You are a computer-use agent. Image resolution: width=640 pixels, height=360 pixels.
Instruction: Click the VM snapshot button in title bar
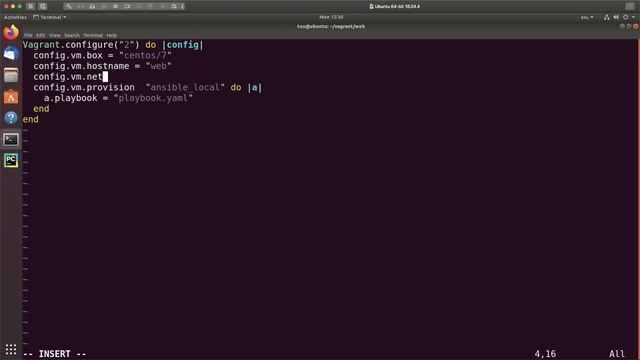pyautogui.click(x=43, y=7)
